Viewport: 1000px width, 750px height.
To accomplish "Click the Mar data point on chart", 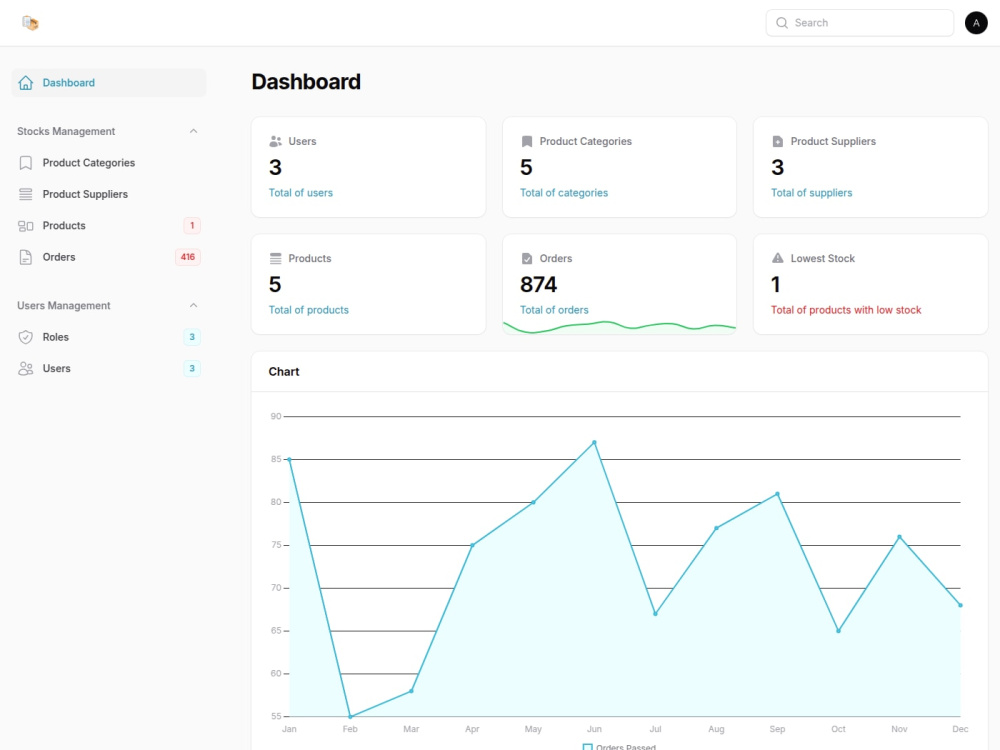I will coord(411,691).
